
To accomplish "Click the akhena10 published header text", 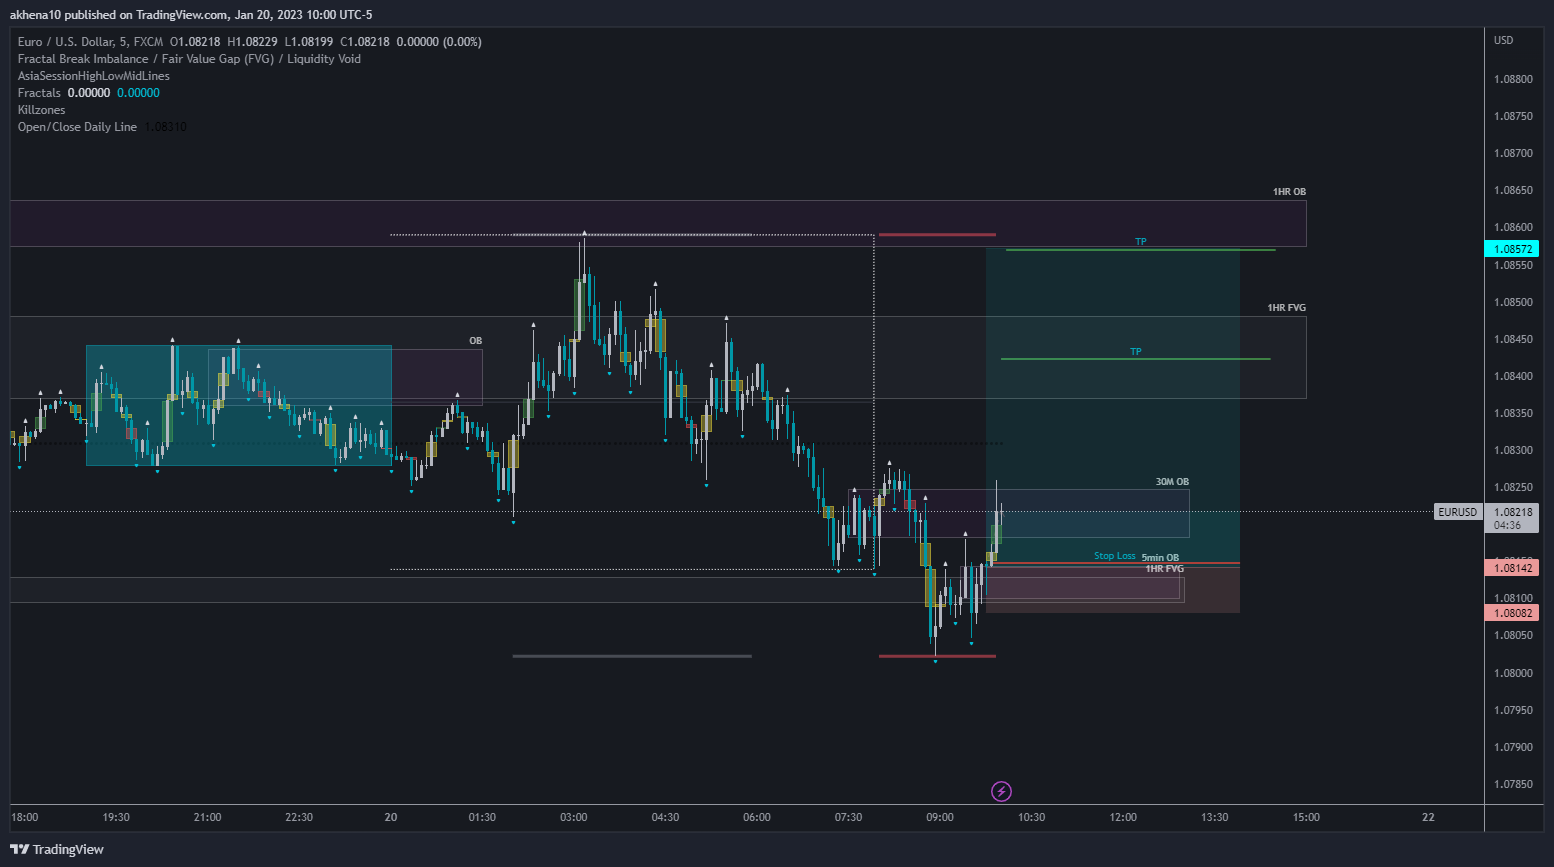I will click(191, 15).
